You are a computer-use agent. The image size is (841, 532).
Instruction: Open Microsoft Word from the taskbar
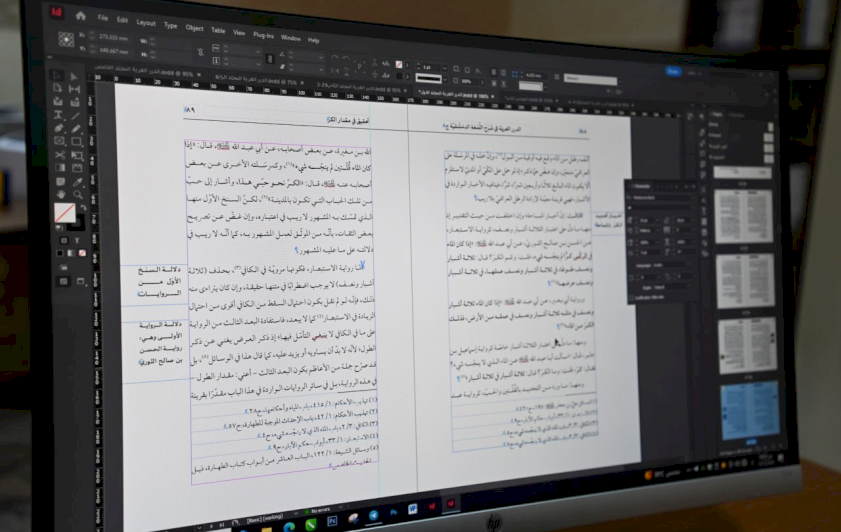[412, 509]
